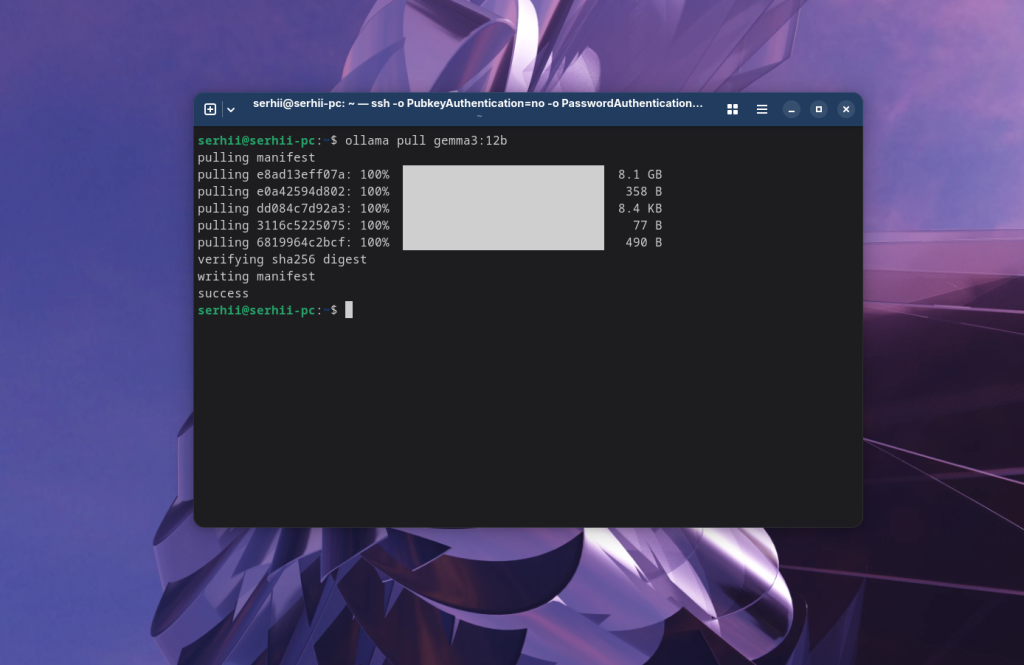Click the "8.4 KB" size value
1024x665 pixels.
click(640, 208)
